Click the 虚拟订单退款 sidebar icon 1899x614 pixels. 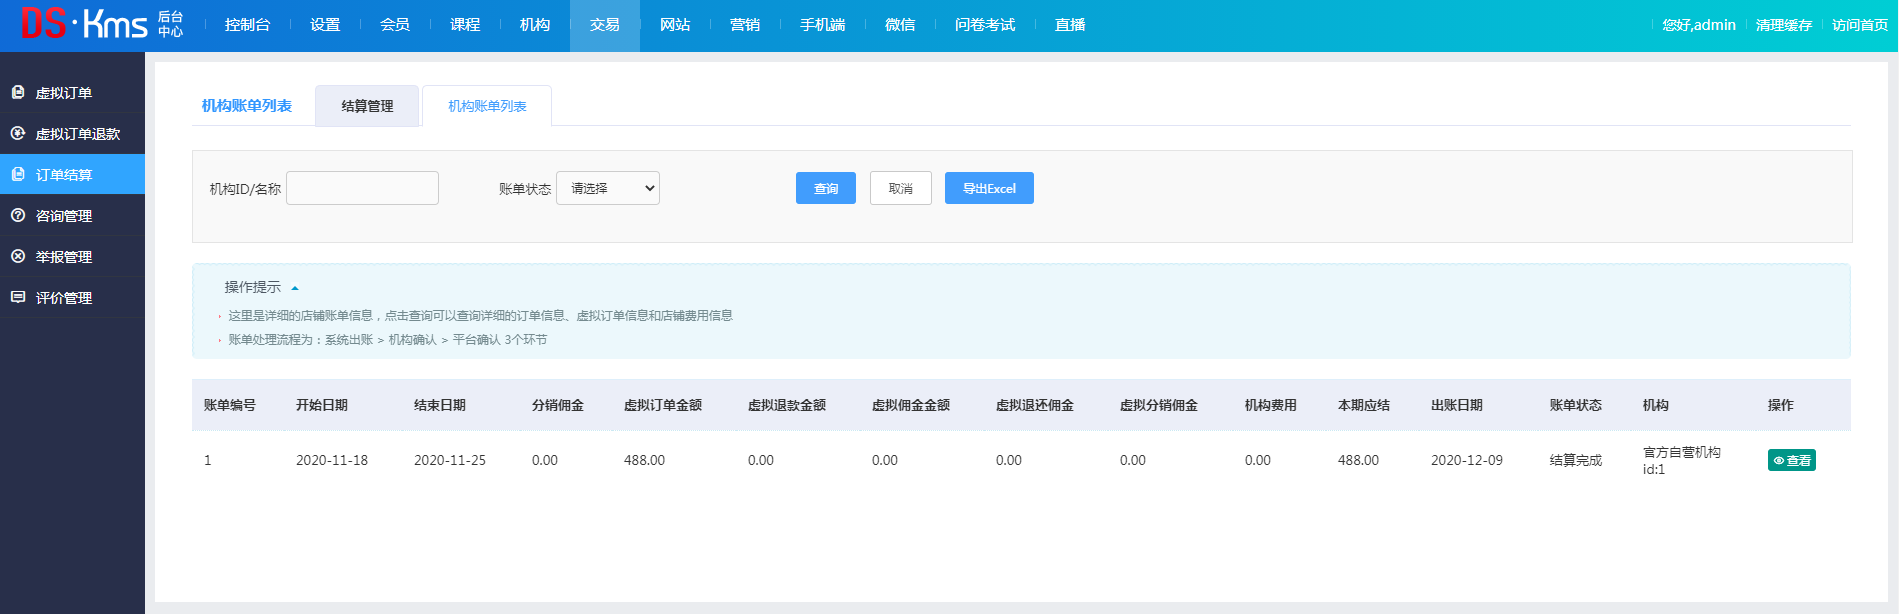pyautogui.click(x=18, y=133)
